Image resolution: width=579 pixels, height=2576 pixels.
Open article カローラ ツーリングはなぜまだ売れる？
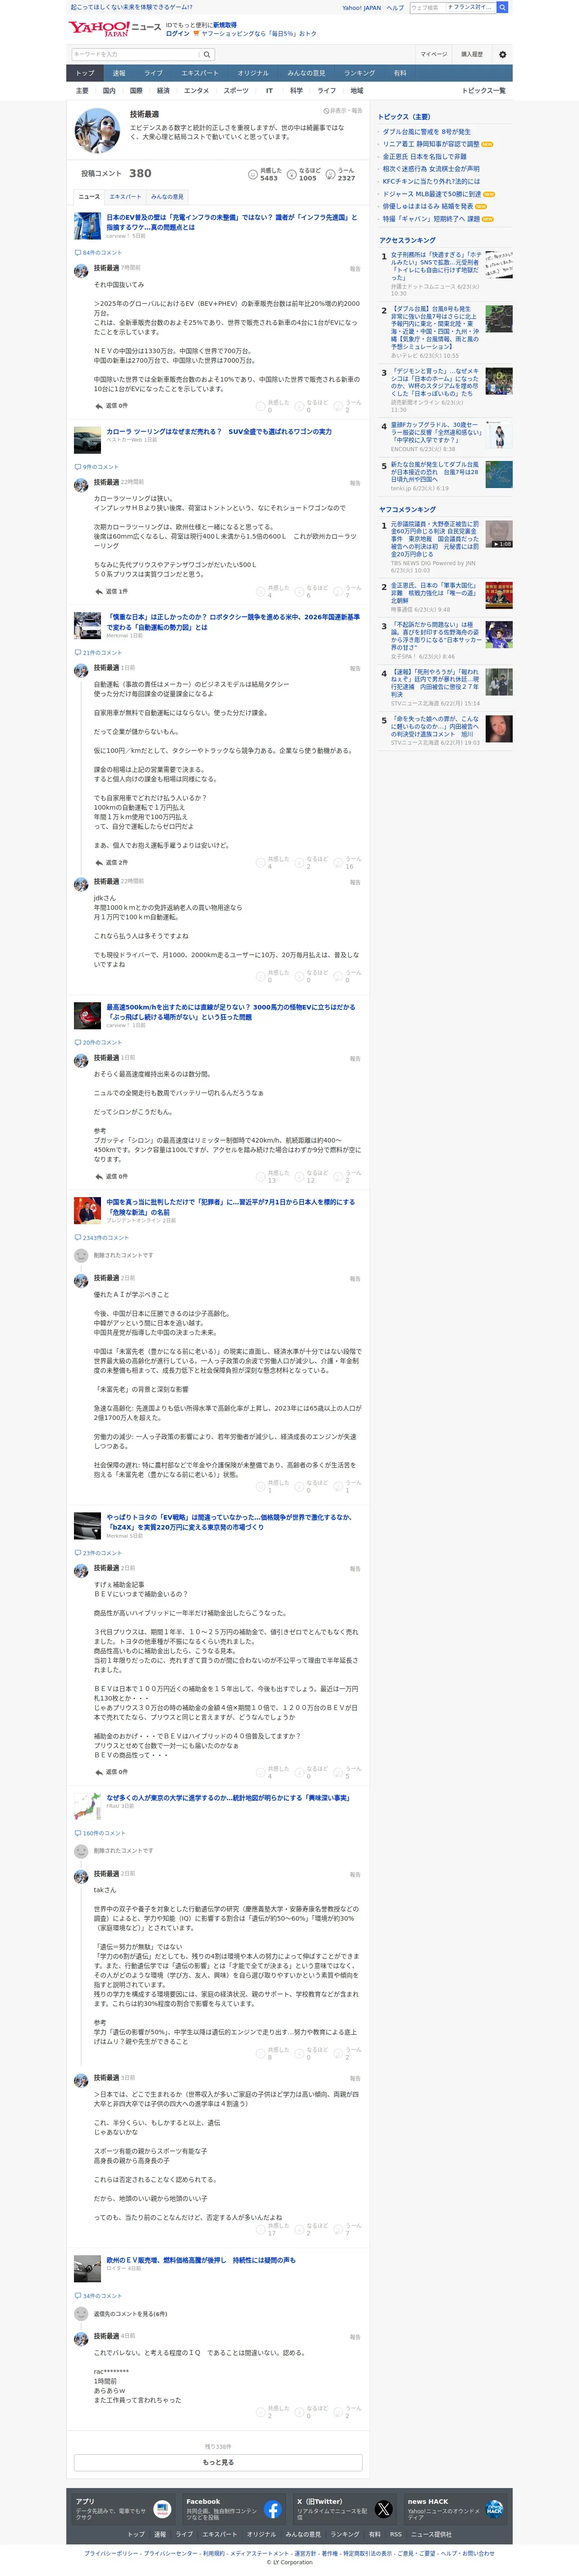coord(219,432)
